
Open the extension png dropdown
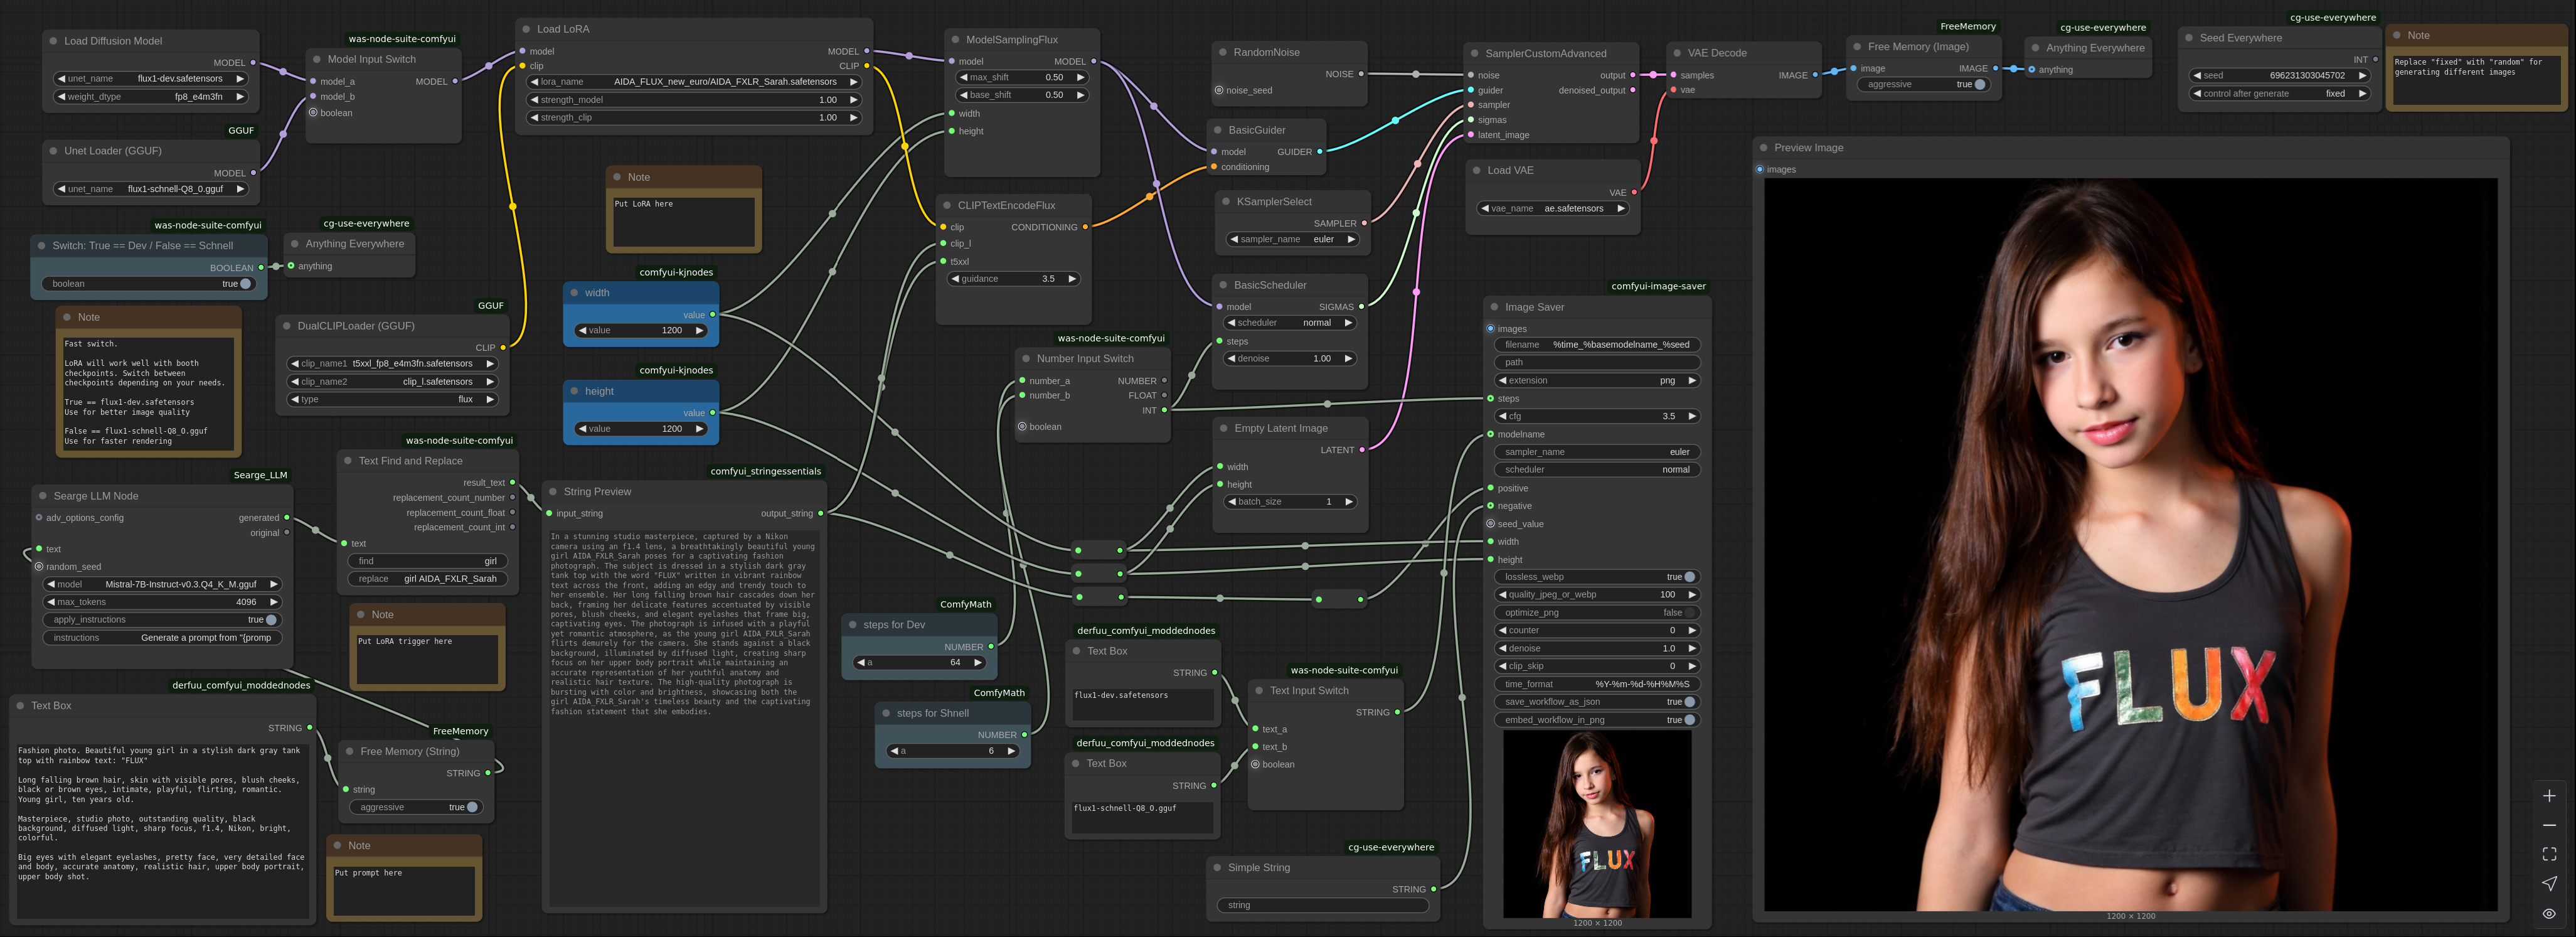pyautogui.click(x=1598, y=381)
